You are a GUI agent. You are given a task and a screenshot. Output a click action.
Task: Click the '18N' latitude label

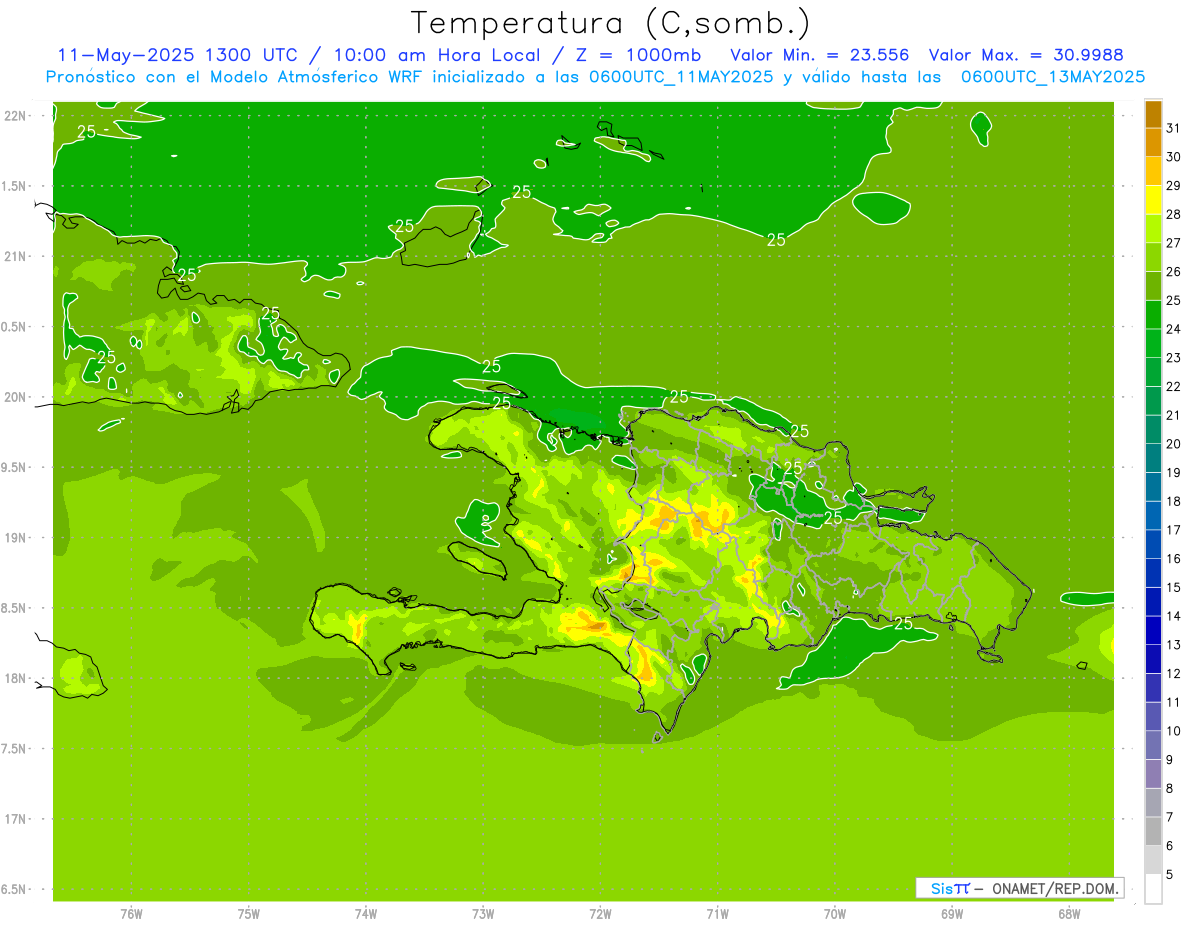click(x=16, y=678)
